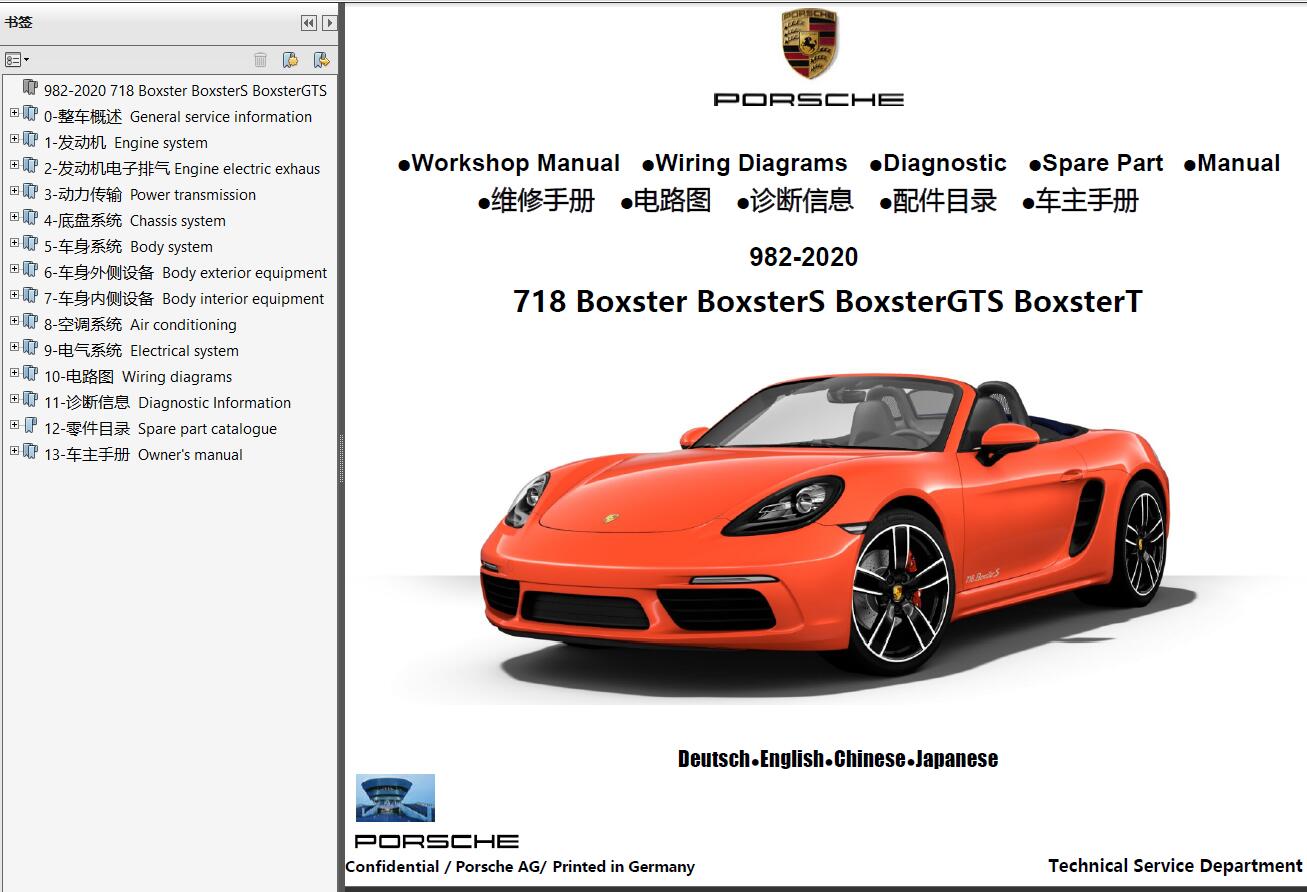
Task: Click bookmark icon beside Body interior equipment
Action: pos(30,296)
